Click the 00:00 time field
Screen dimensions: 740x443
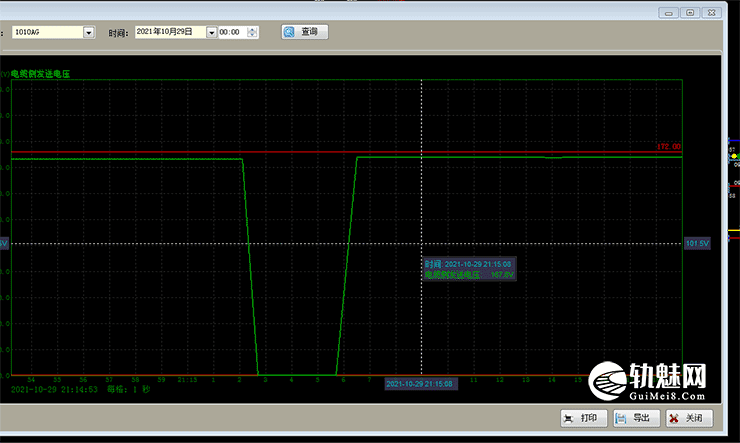point(233,32)
